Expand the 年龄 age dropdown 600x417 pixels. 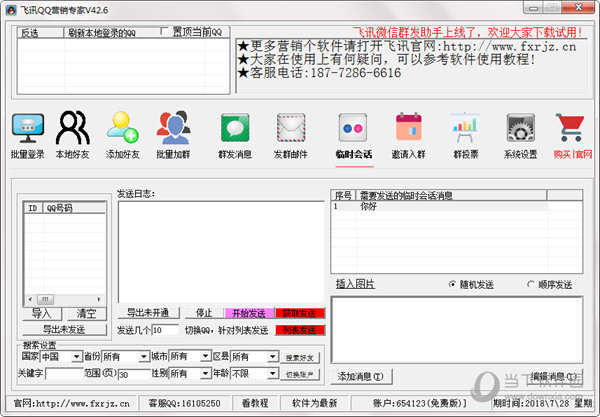(x=272, y=373)
